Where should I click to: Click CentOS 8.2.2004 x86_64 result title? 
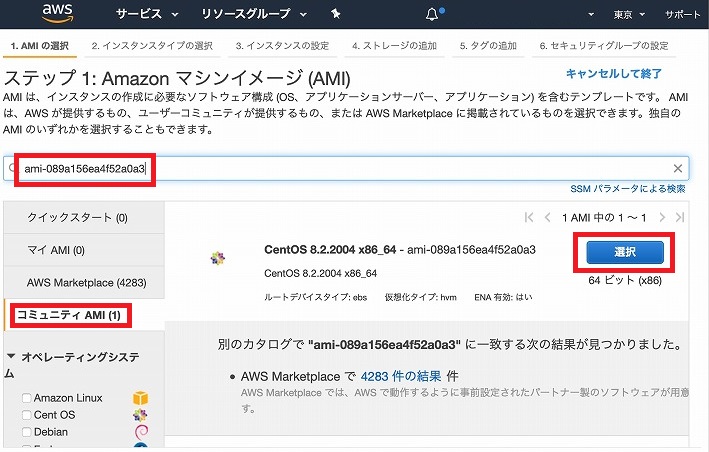330,250
